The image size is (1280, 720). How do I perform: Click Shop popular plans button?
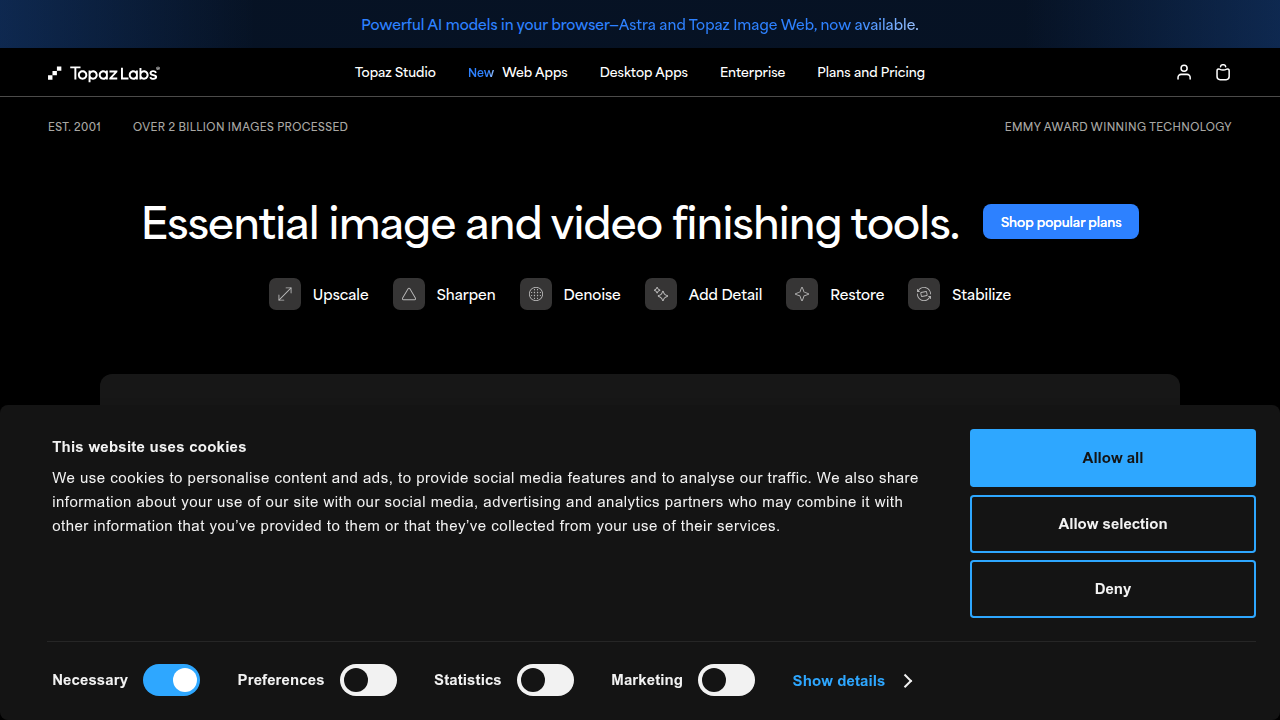(1061, 222)
